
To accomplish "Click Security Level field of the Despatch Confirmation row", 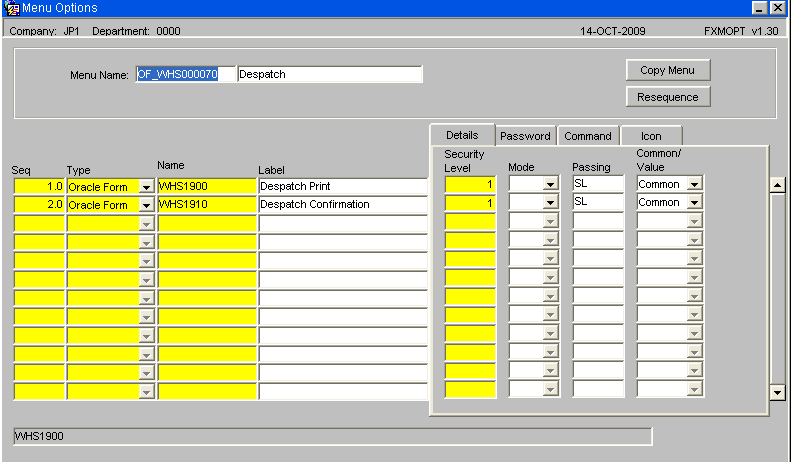I will coord(470,203).
